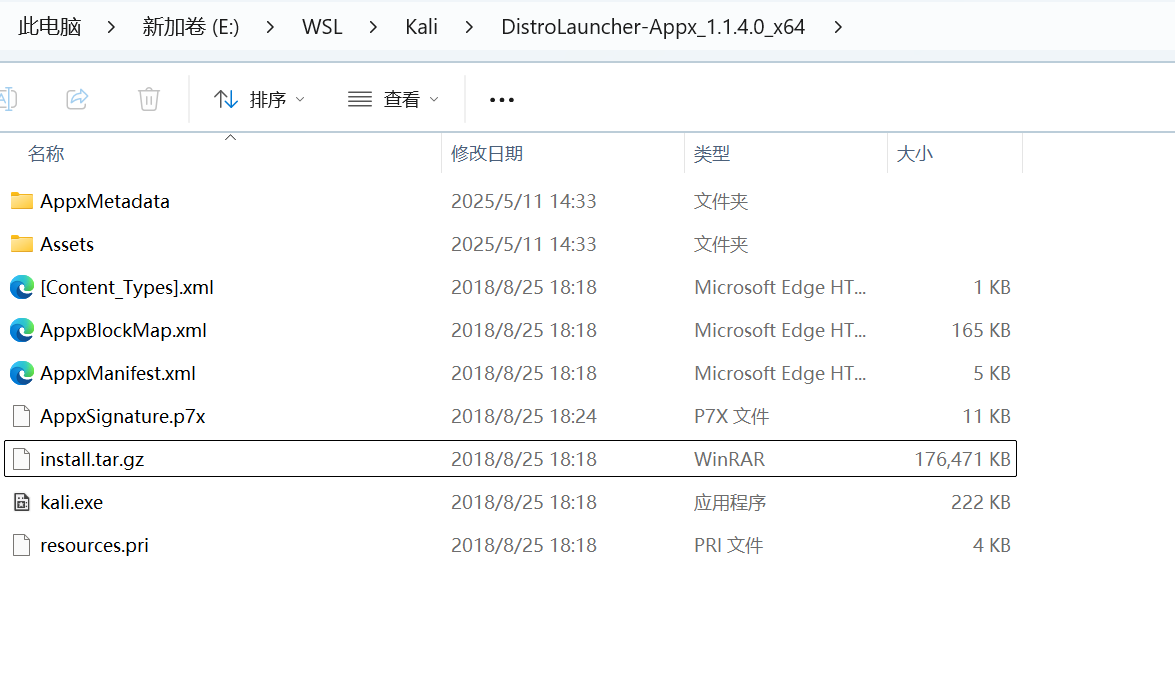Click the P7X 文件 type cell

point(731,417)
